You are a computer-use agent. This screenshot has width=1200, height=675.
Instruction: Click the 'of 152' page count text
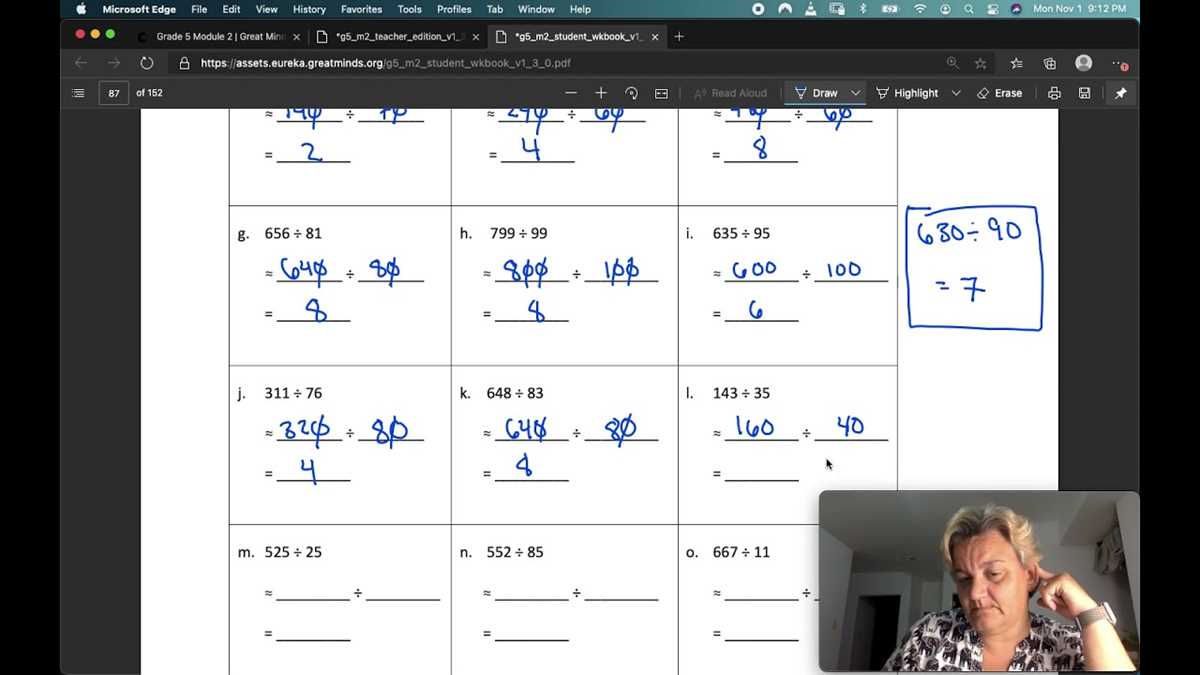click(x=149, y=93)
